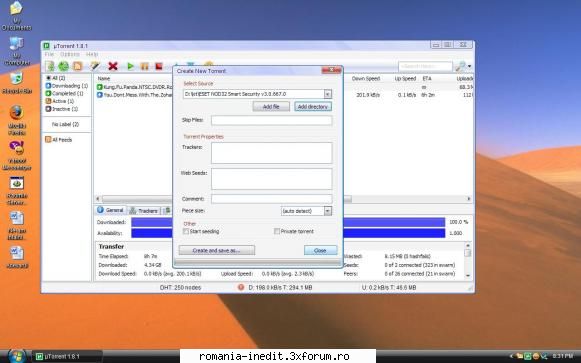Click the Web Seeds text box
The height and width of the screenshot is (363, 581).
[272, 179]
